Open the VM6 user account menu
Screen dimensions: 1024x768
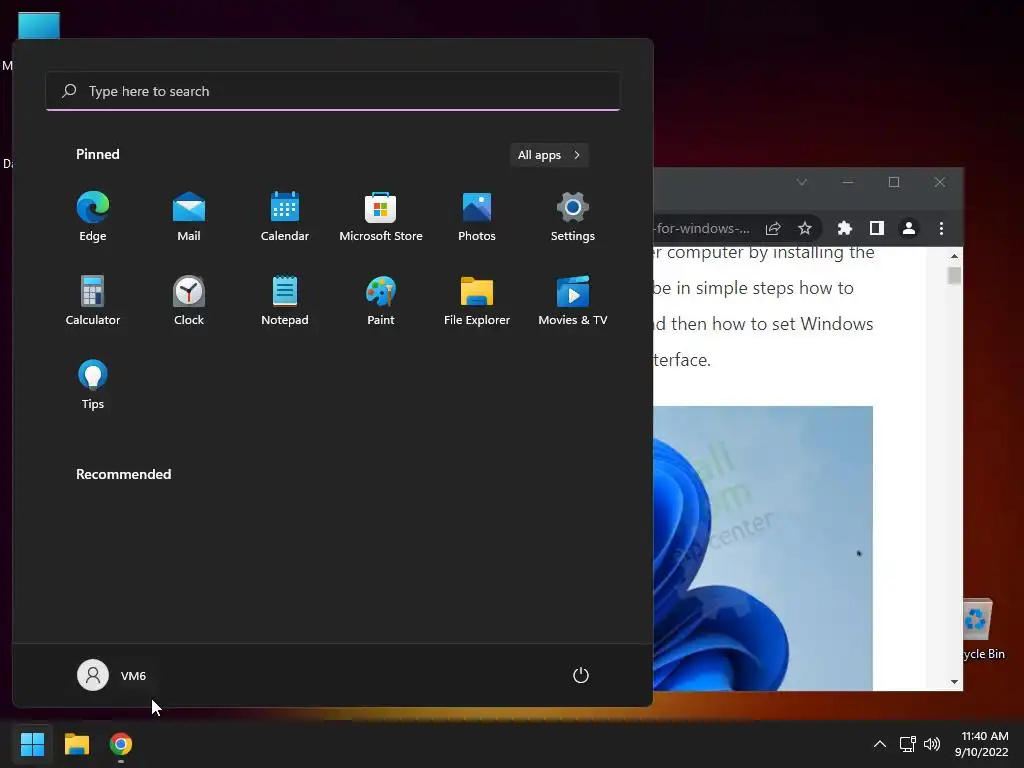coord(112,675)
